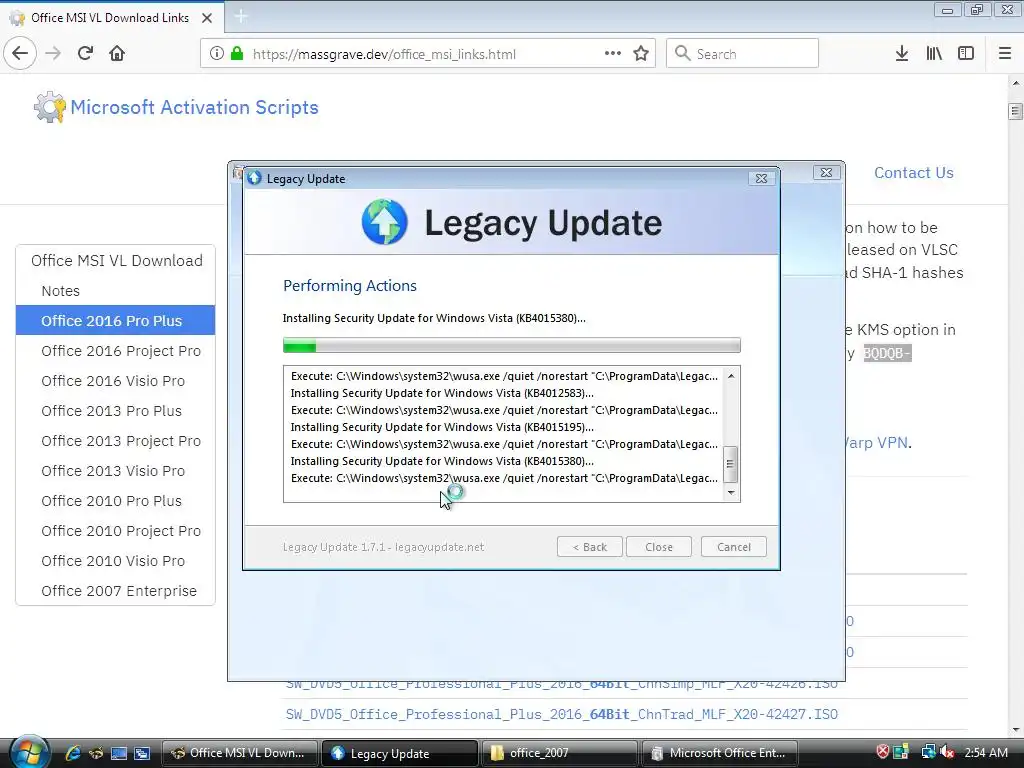Click the Back button in Legacy Update
The width and height of the screenshot is (1024, 768).
[590, 547]
